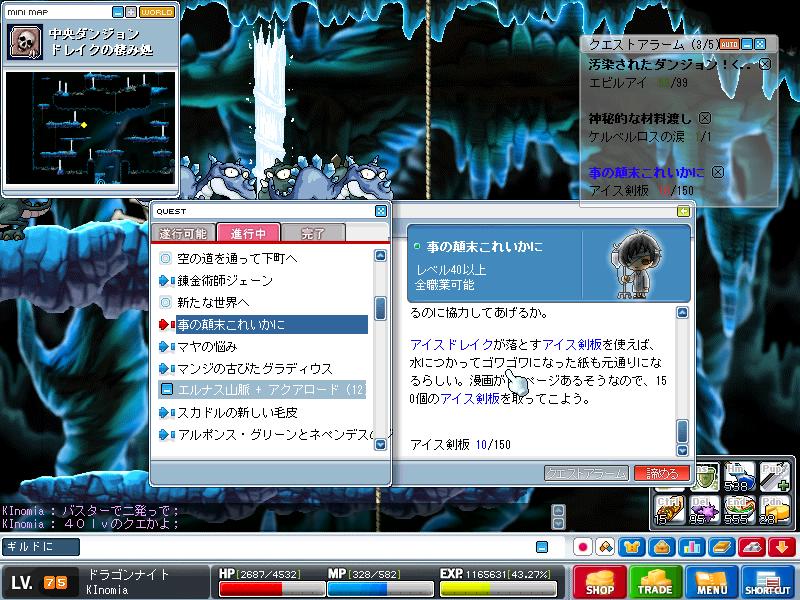800x600 pixels.
Task: Switch to the 完了 tab
Action: (313, 234)
